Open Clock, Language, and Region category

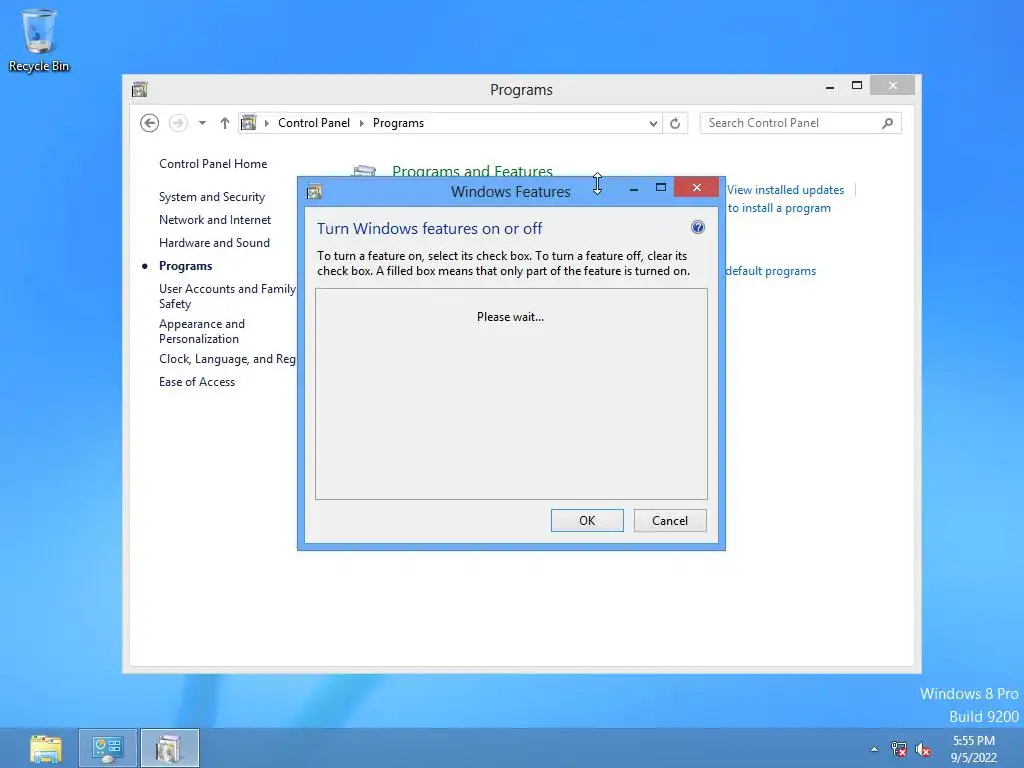(227, 359)
